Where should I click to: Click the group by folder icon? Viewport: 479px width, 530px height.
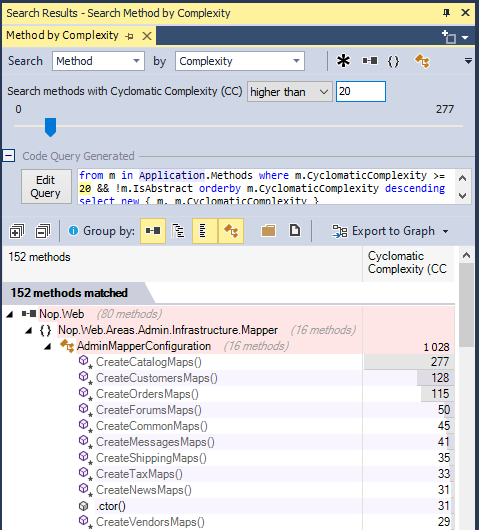(x=268, y=231)
